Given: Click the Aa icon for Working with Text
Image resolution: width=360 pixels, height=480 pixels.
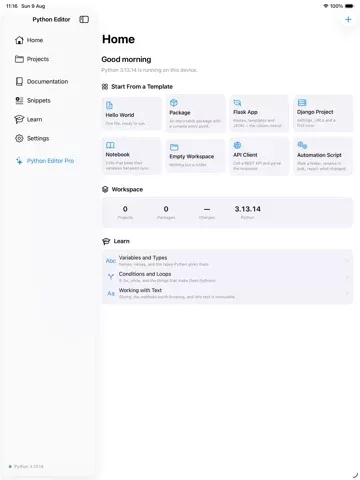Looking at the screenshot, I should coord(111,293).
